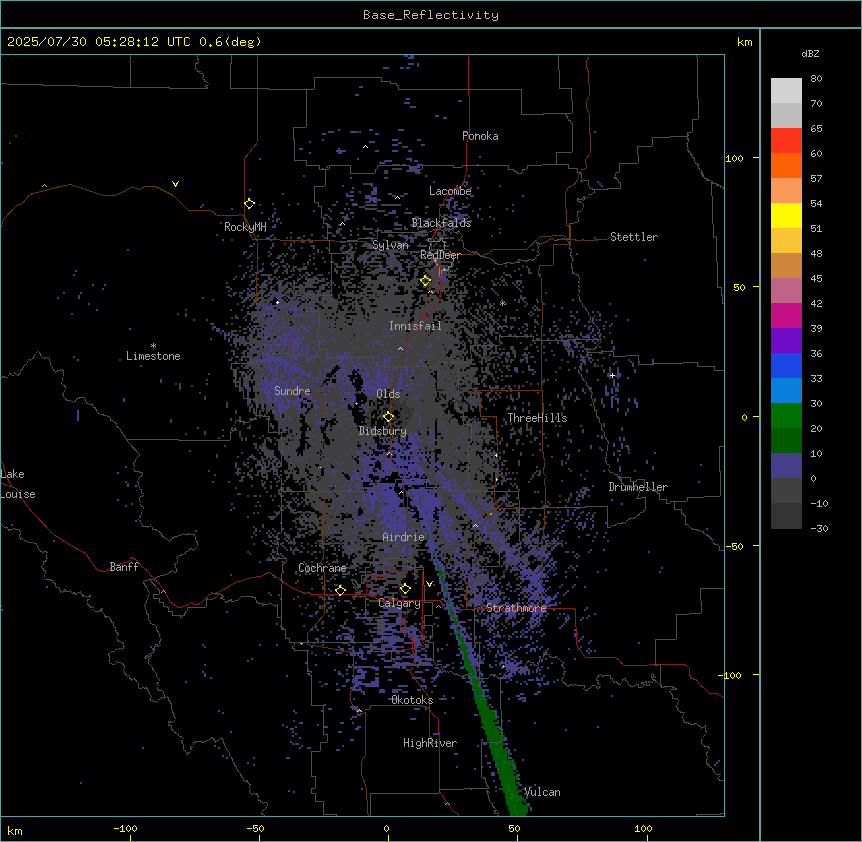
Task: Click the Vulcan label
Action: [x=542, y=792]
